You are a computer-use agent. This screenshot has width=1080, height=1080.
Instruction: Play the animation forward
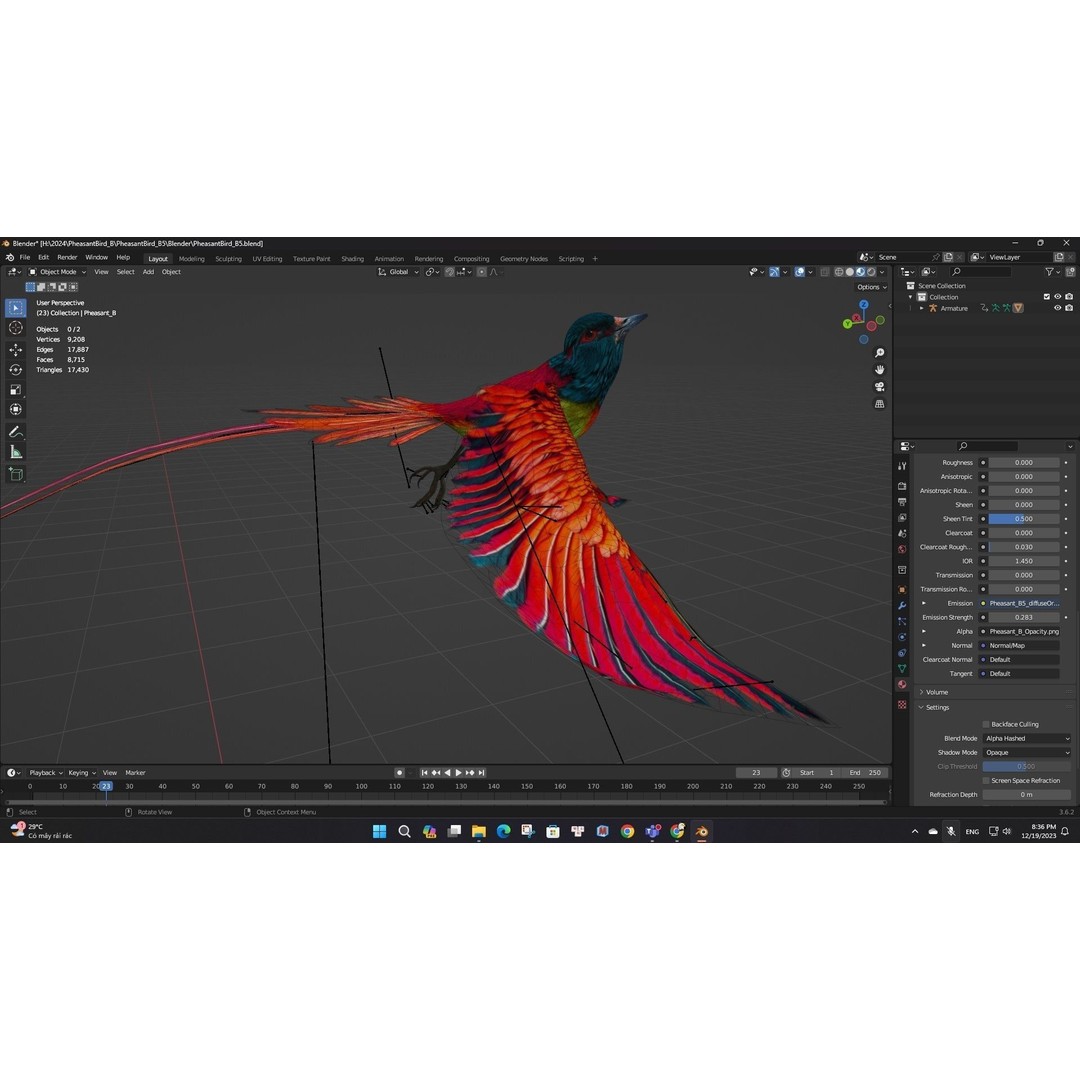pyautogui.click(x=459, y=773)
